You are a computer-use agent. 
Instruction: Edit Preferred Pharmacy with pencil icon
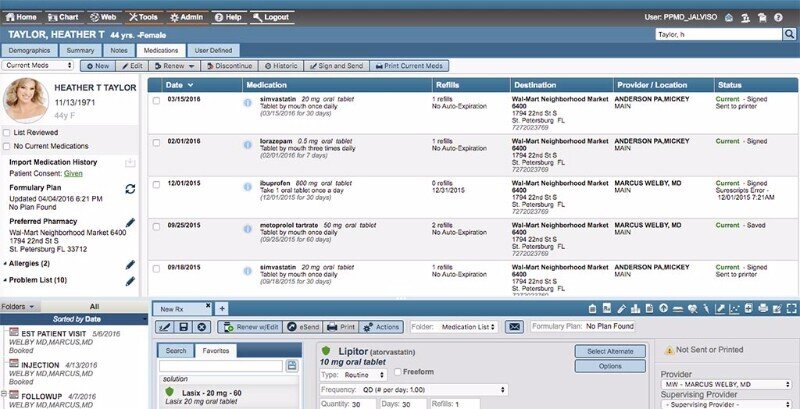coord(131,222)
